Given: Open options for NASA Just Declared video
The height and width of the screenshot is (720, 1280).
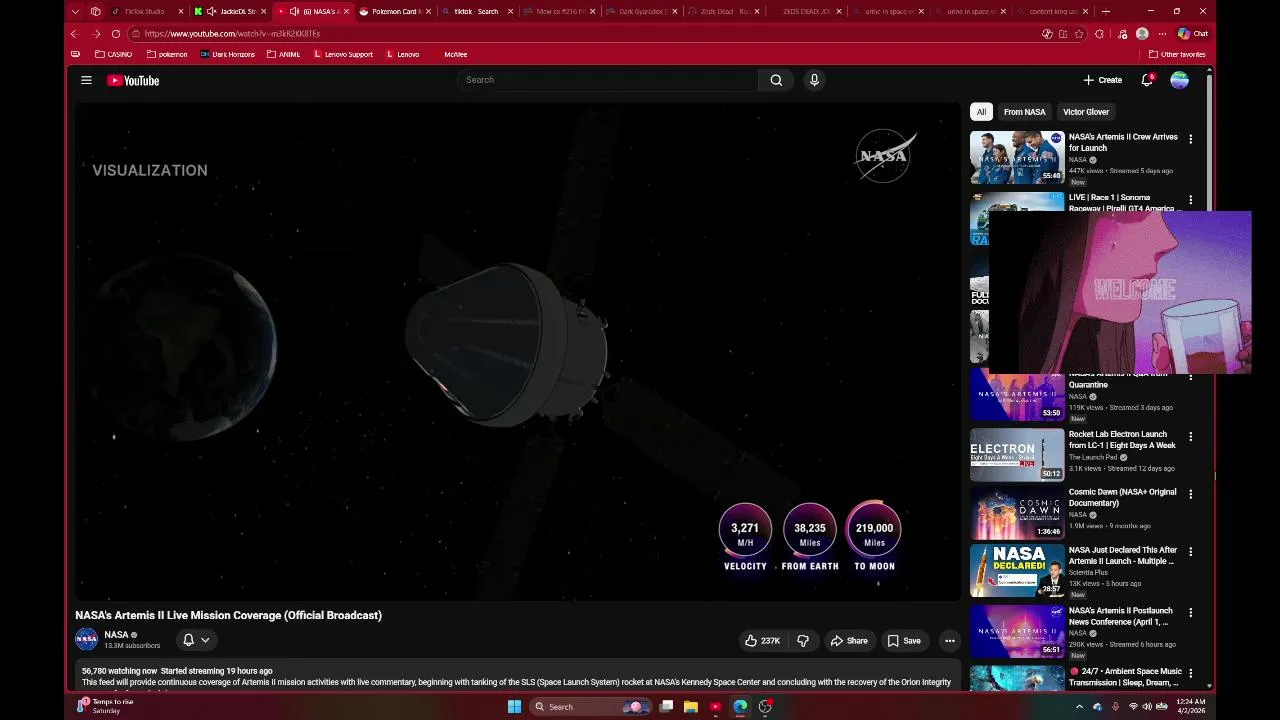Looking at the screenshot, I should point(1190,551).
